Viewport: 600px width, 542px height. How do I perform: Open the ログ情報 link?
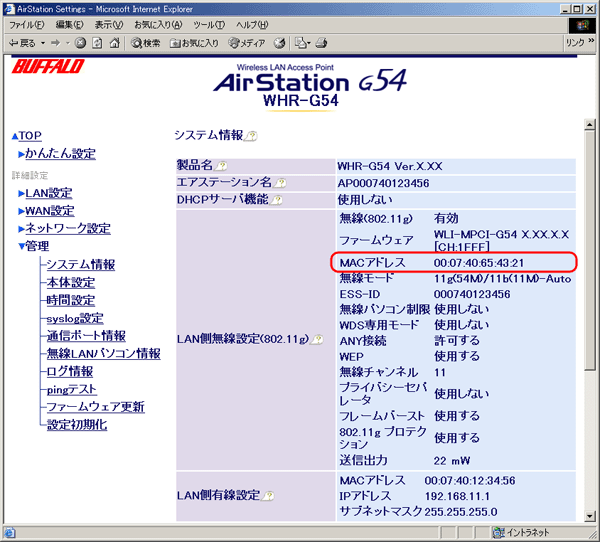[x=70, y=372]
